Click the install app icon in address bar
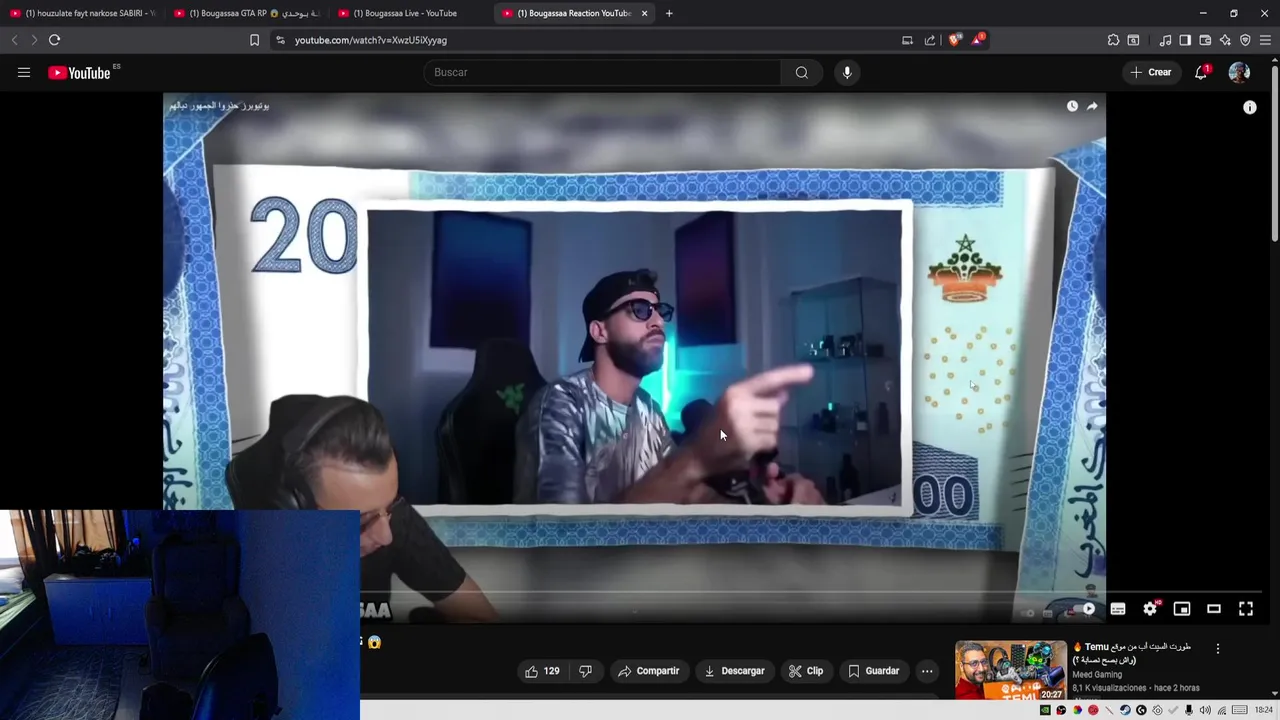This screenshot has height=720, width=1280. (x=907, y=40)
